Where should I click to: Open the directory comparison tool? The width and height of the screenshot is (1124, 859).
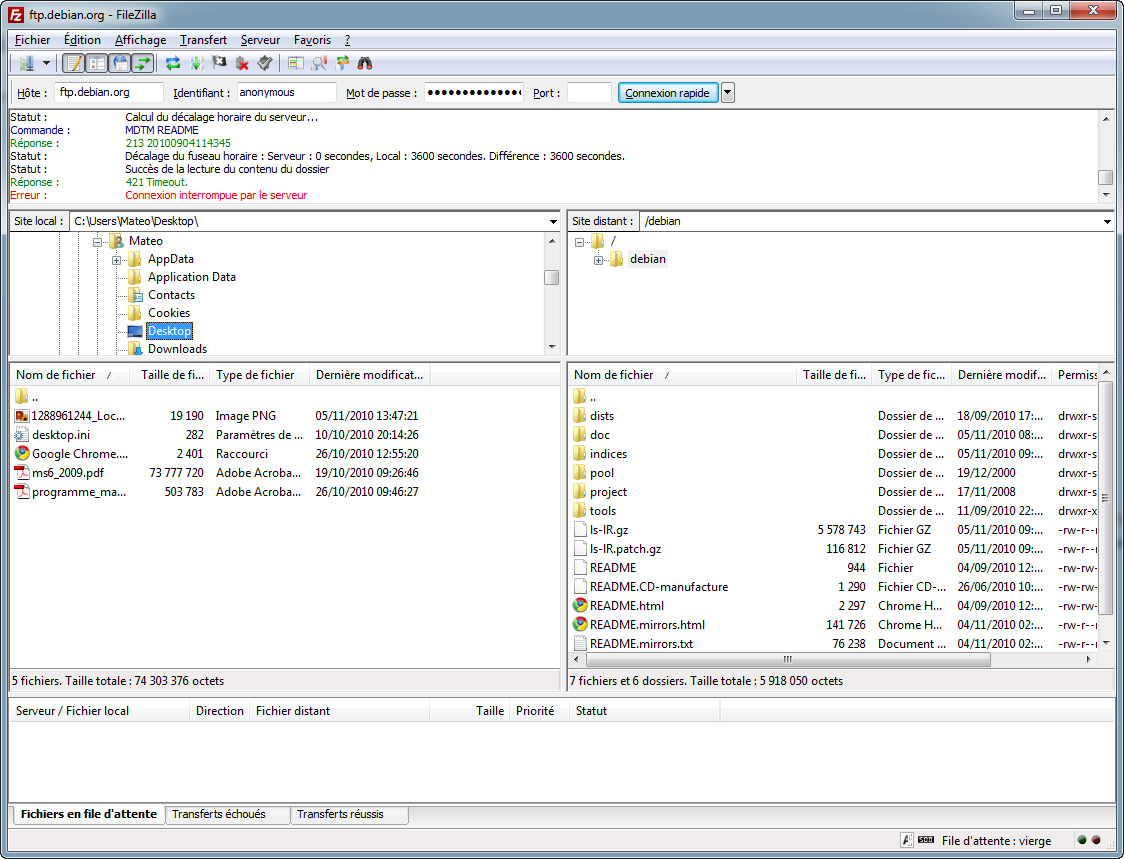294,61
